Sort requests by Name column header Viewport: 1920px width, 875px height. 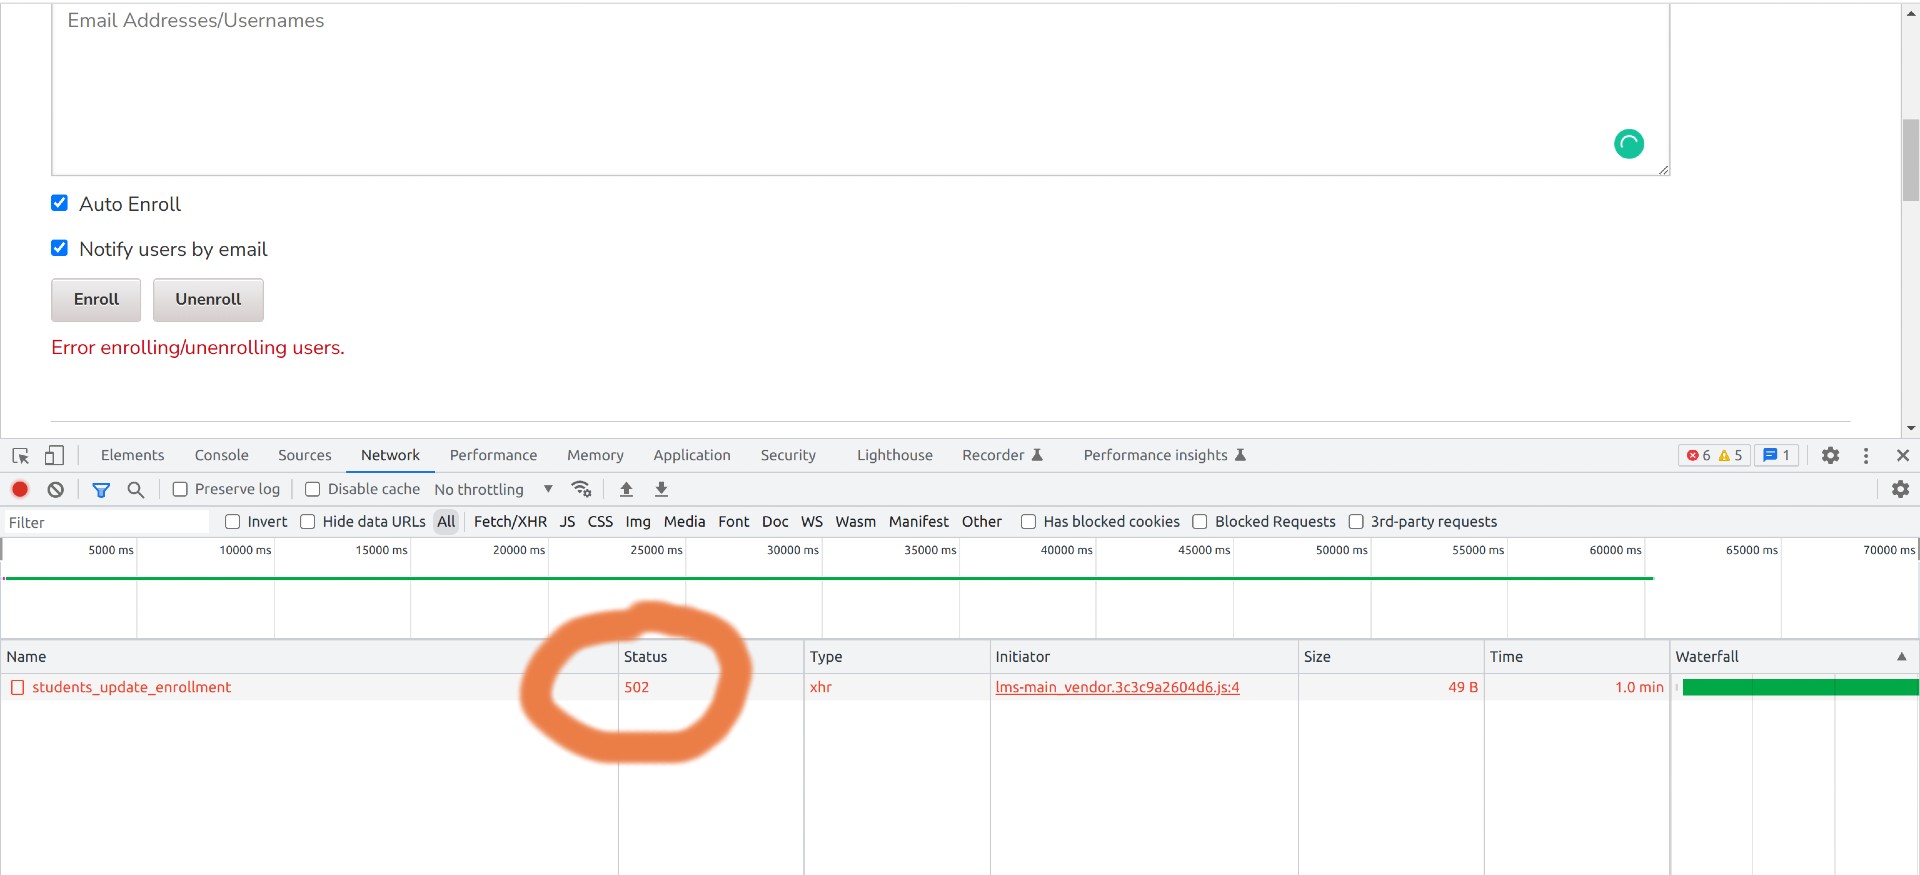click(x=309, y=657)
